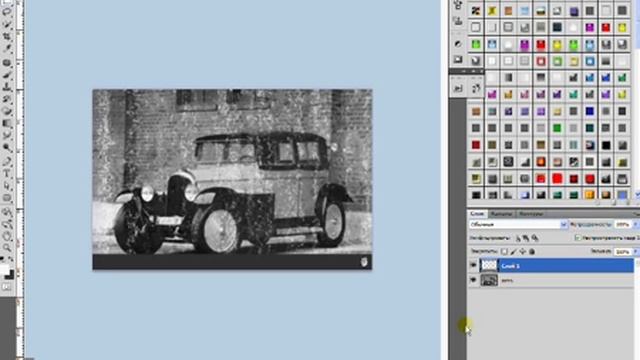Viewport: 640px width, 360px height.
Task: Open the layer opacity slider arrow
Action: (x=636, y=224)
